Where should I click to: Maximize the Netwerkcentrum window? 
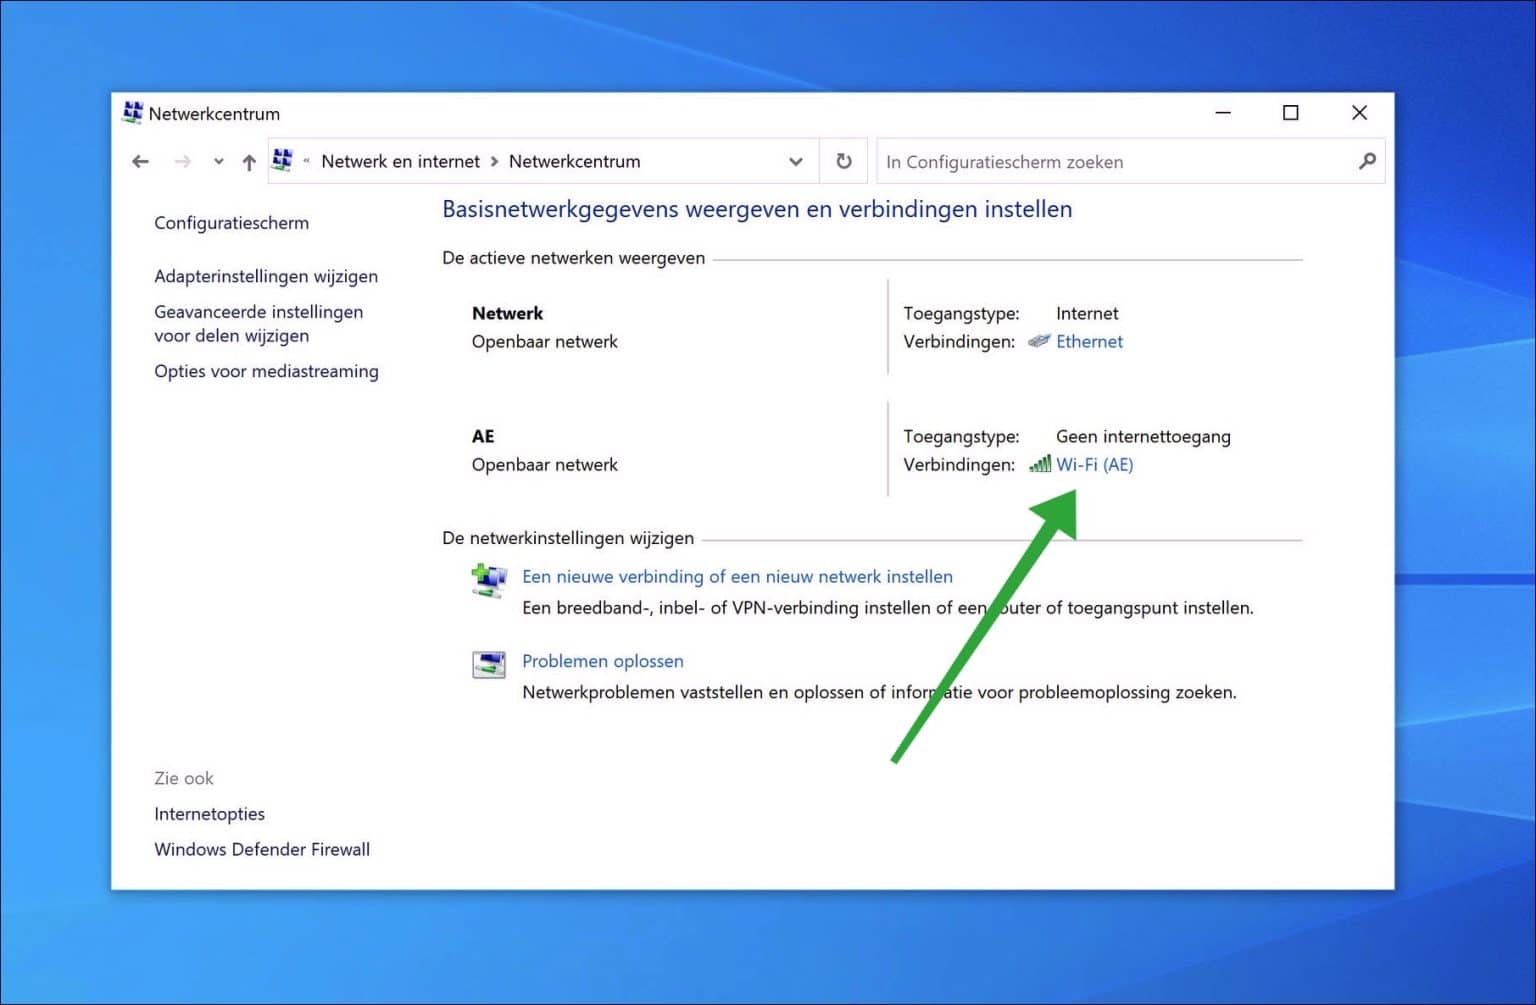(1291, 113)
